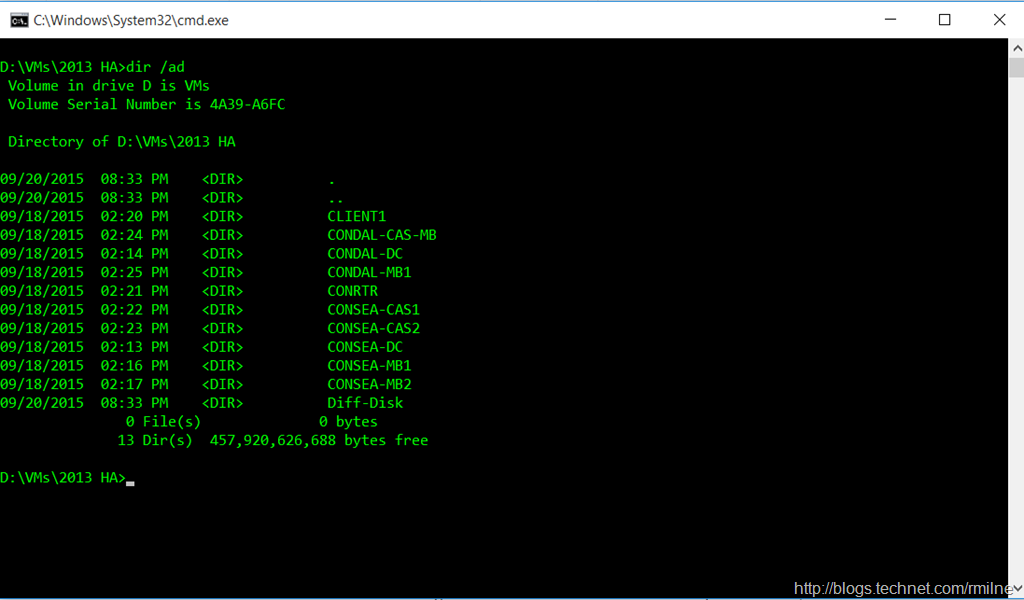Minimize the command prompt window
This screenshot has width=1024, height=600.
888,20
